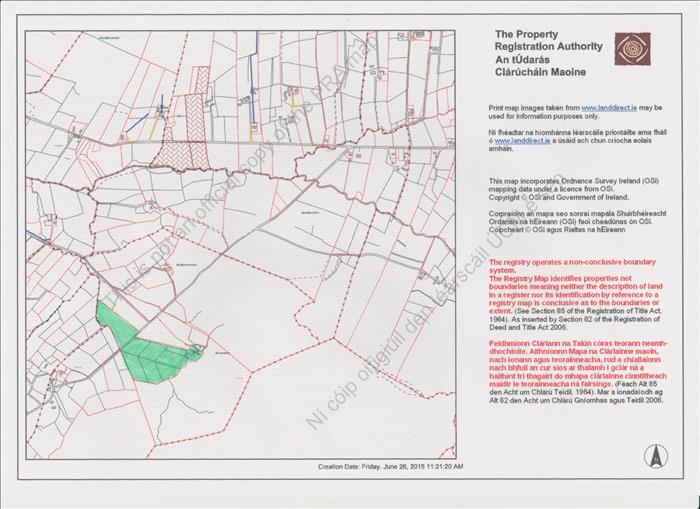This screenshot has height=509, width=700.
Task: Click the 'Creation Date: Friday, June 26, 2015' text
Action: point(391,467)
